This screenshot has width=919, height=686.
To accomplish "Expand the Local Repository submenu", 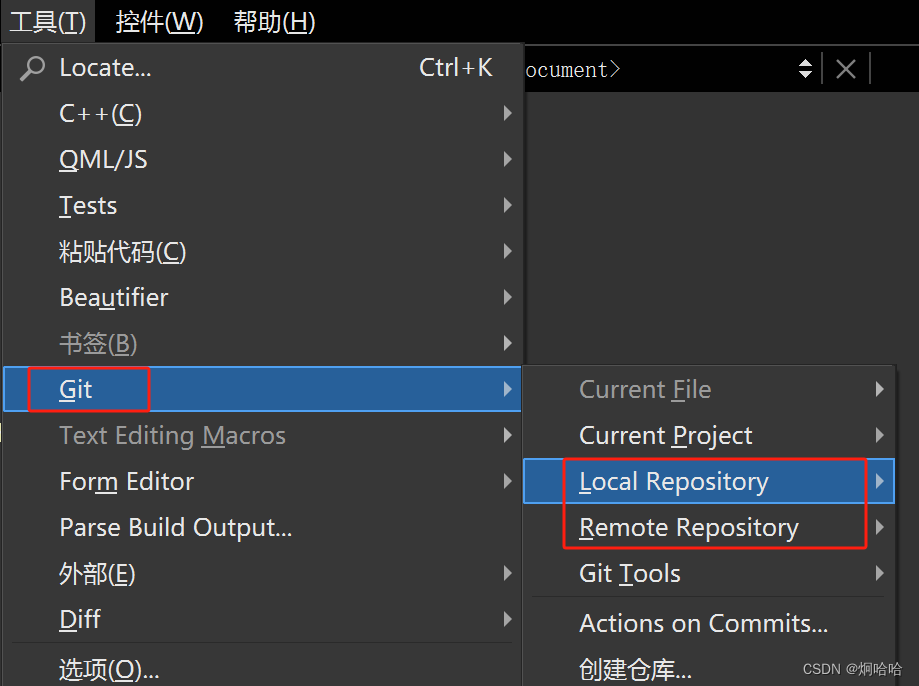I will [675, 481].
